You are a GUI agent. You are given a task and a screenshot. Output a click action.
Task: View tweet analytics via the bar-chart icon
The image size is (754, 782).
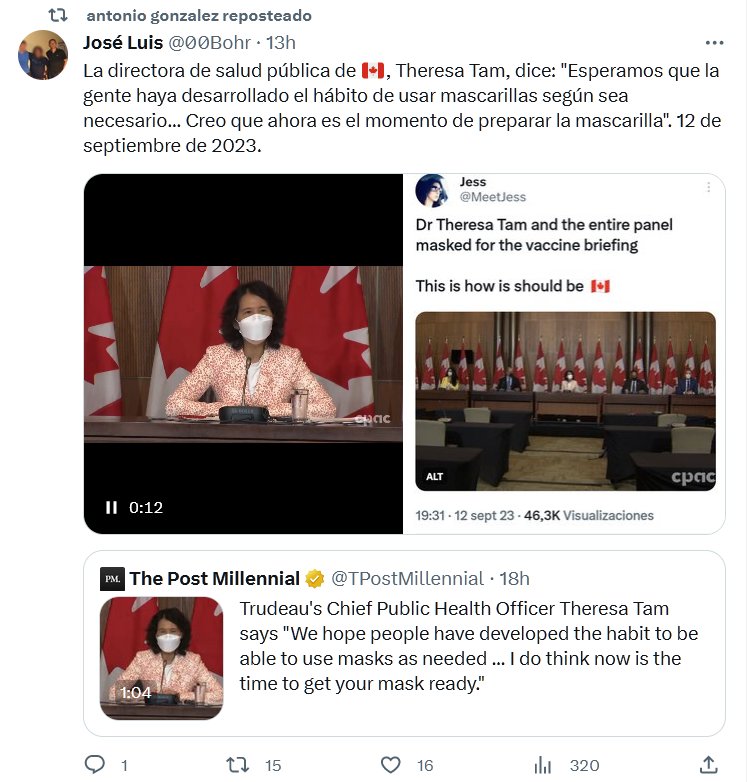point(543,765)
